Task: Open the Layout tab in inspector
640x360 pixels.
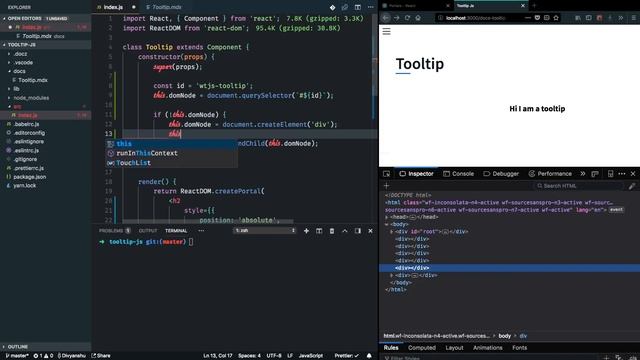Action: [454, 348]
